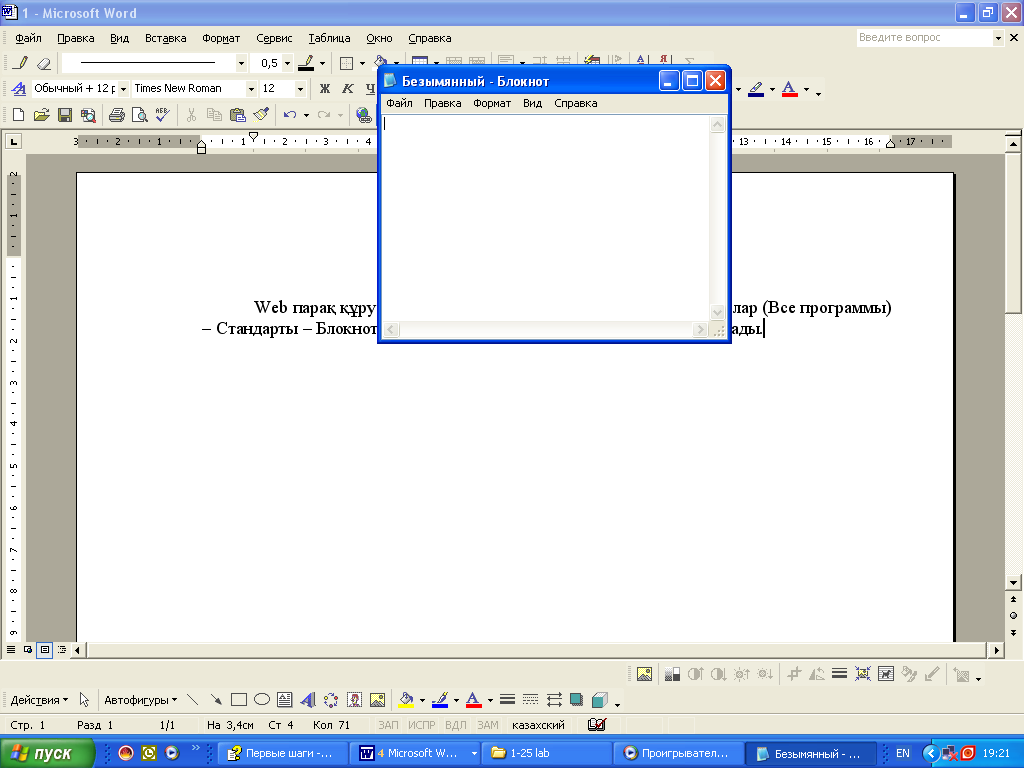The height and width of the screenshot is (768, 1024).
Task: Open Arrow Style in drawing toolbar
Action: pos(554,699)
